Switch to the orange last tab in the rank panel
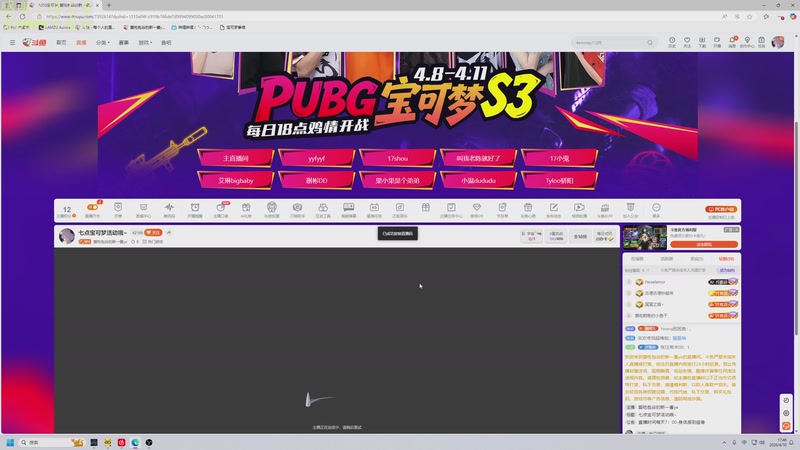 [726, 259]
